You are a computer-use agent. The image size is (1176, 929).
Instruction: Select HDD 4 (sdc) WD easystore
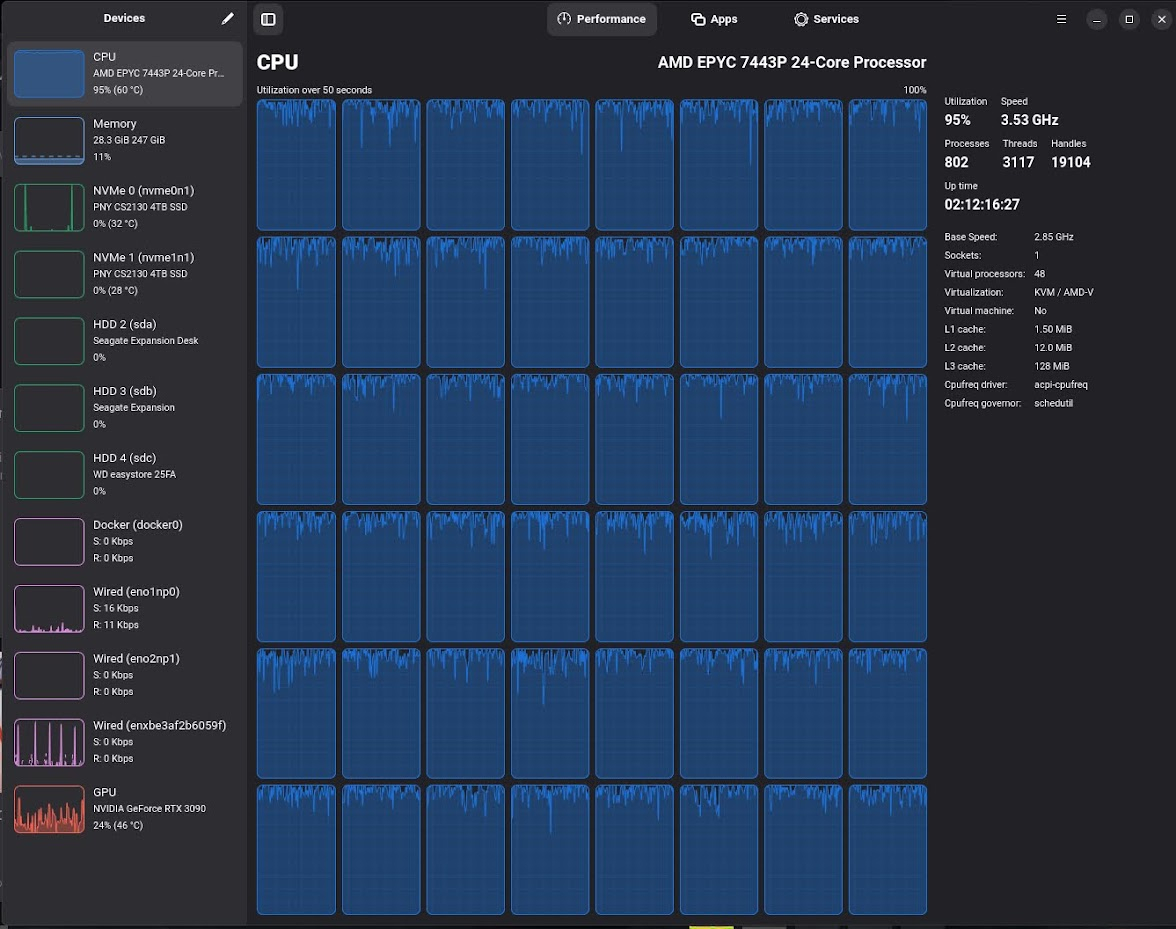124,475
